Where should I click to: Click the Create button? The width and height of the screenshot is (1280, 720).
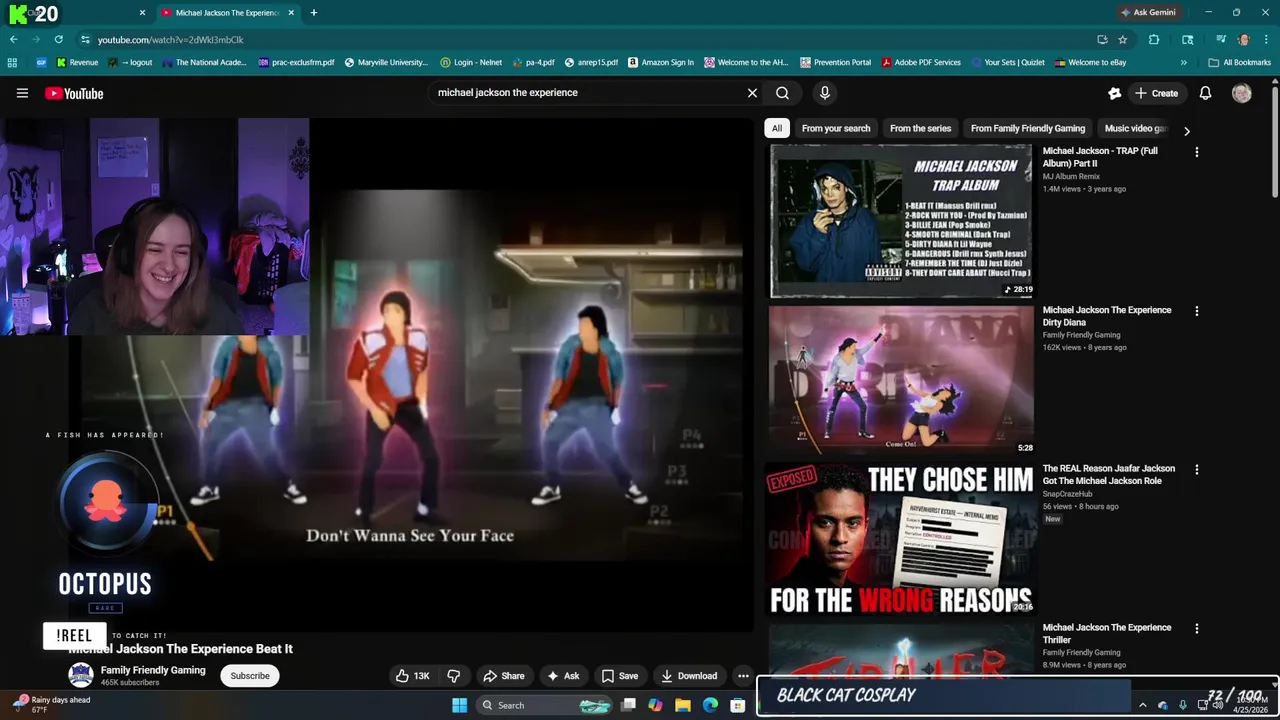1156,93
